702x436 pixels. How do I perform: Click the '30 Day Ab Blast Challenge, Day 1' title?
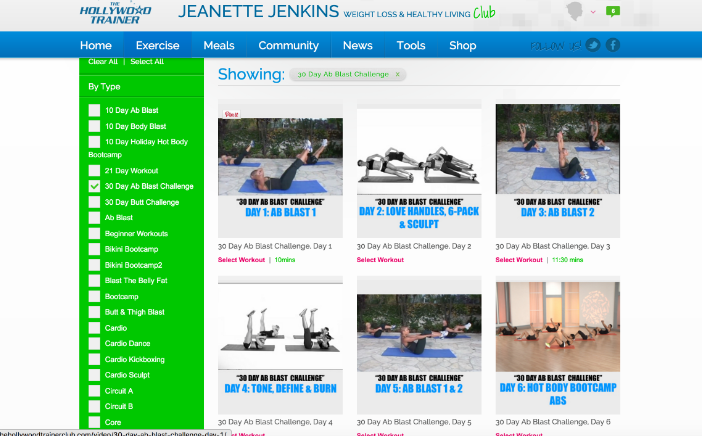[x=275, y=246]
